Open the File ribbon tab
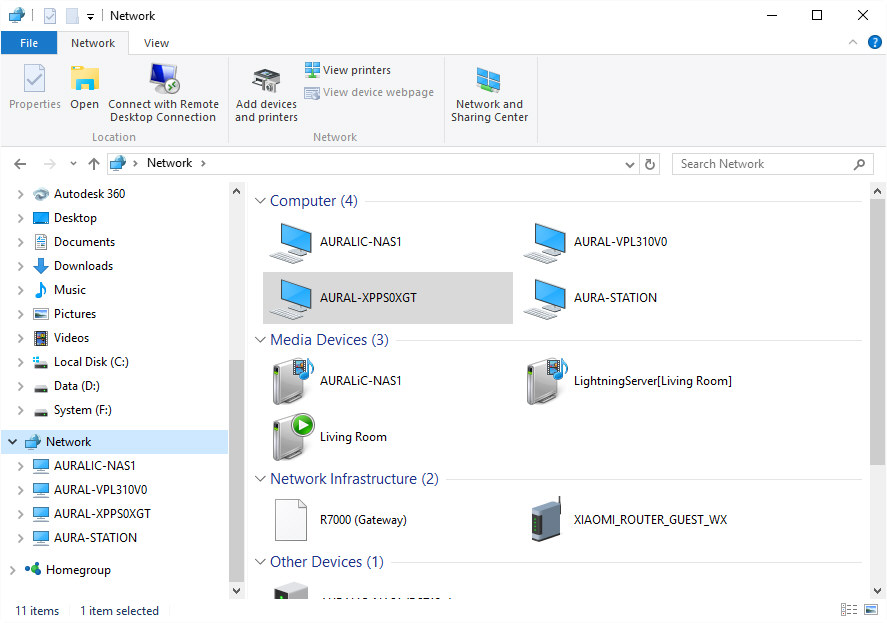 (29, 43)
